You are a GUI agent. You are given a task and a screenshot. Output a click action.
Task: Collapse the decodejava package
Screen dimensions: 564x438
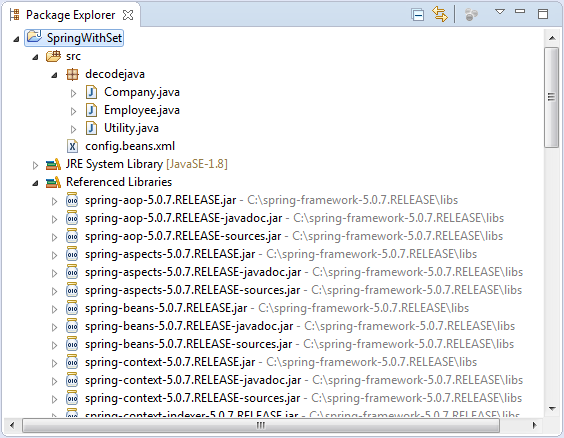[54, 75]
